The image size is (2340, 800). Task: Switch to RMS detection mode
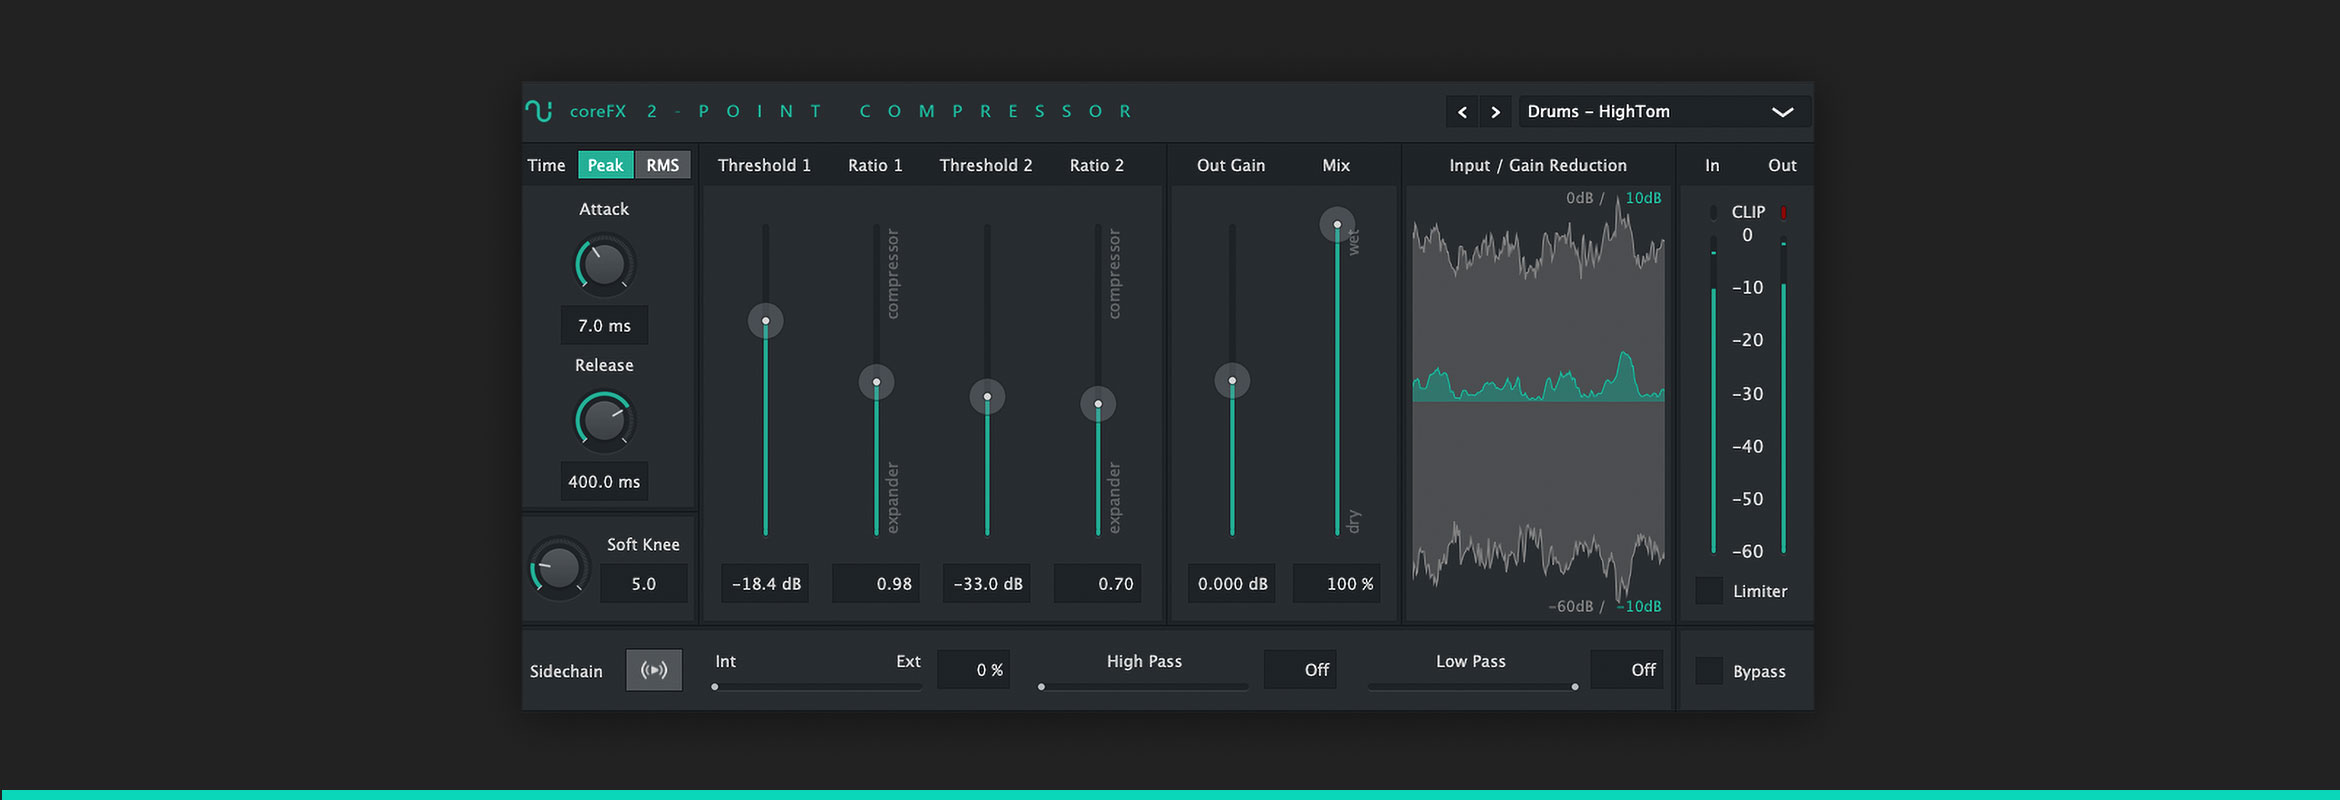[x=662, y=165]
